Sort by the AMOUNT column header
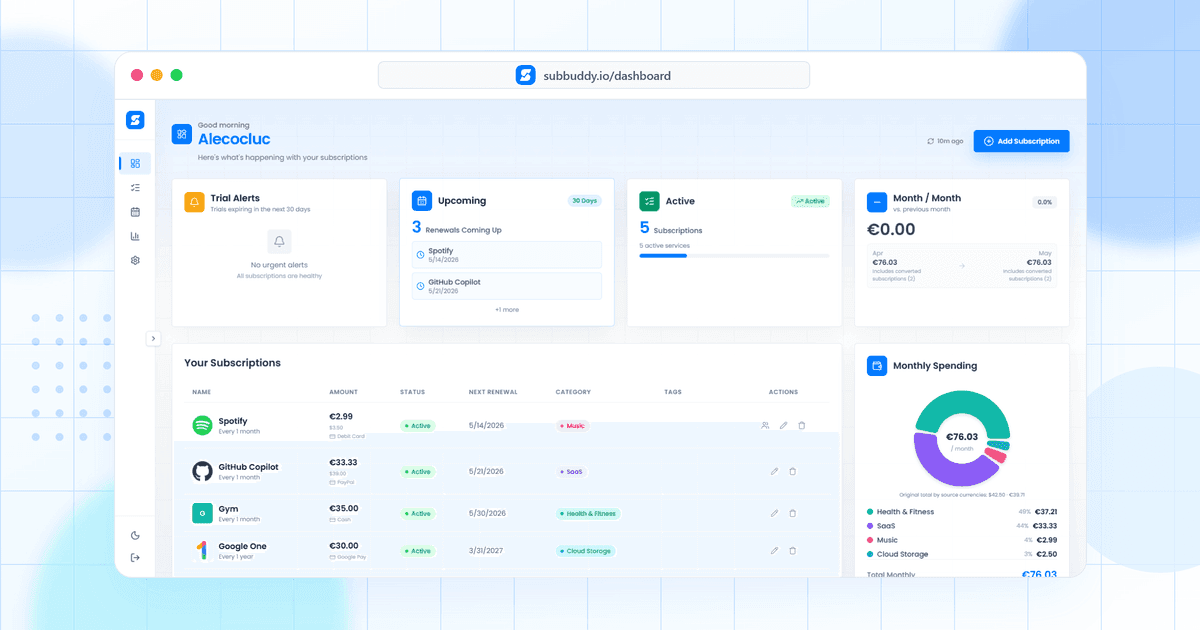The height and width of the screenshot is (630, 1200). pos(343,392)
